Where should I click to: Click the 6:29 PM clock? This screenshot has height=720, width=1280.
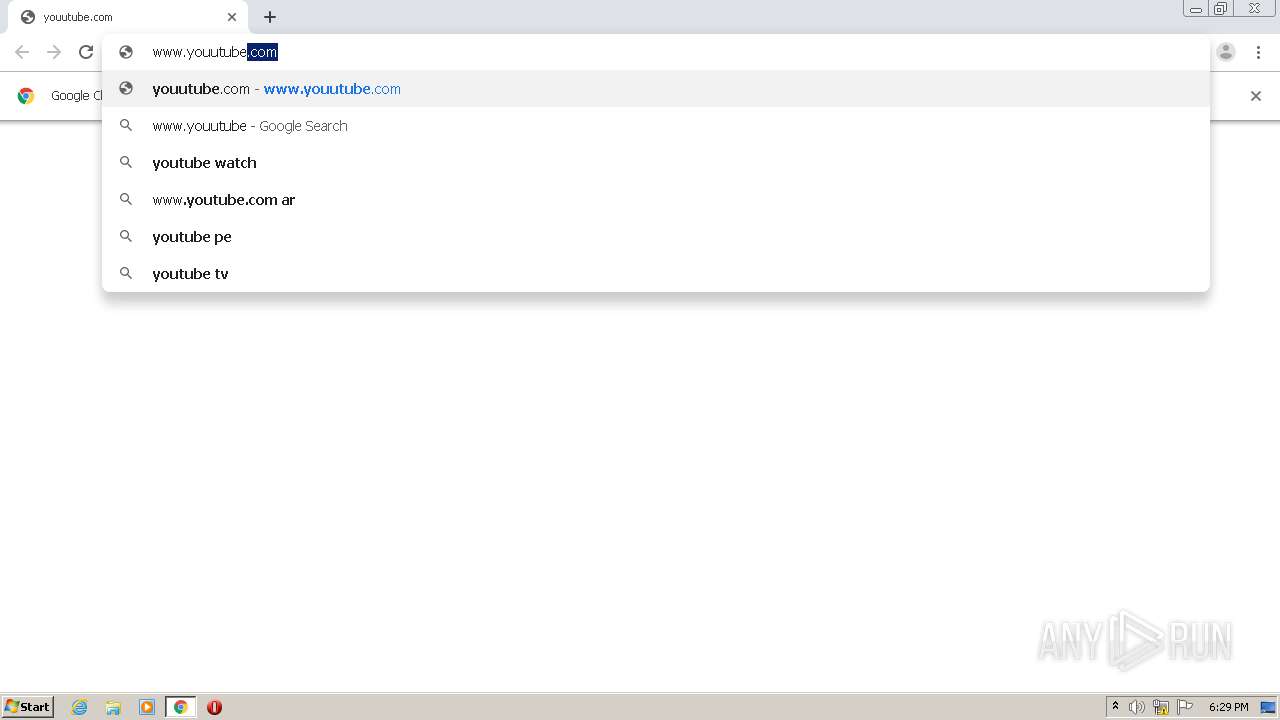tap(1228, 707)
